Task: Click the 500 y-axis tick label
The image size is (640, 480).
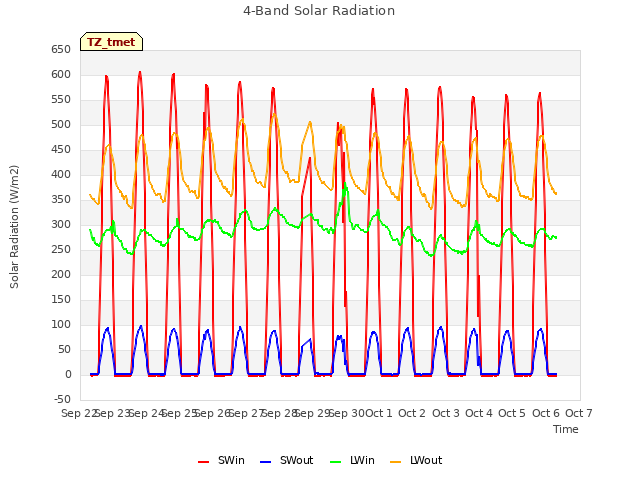Action: point(61,125)
